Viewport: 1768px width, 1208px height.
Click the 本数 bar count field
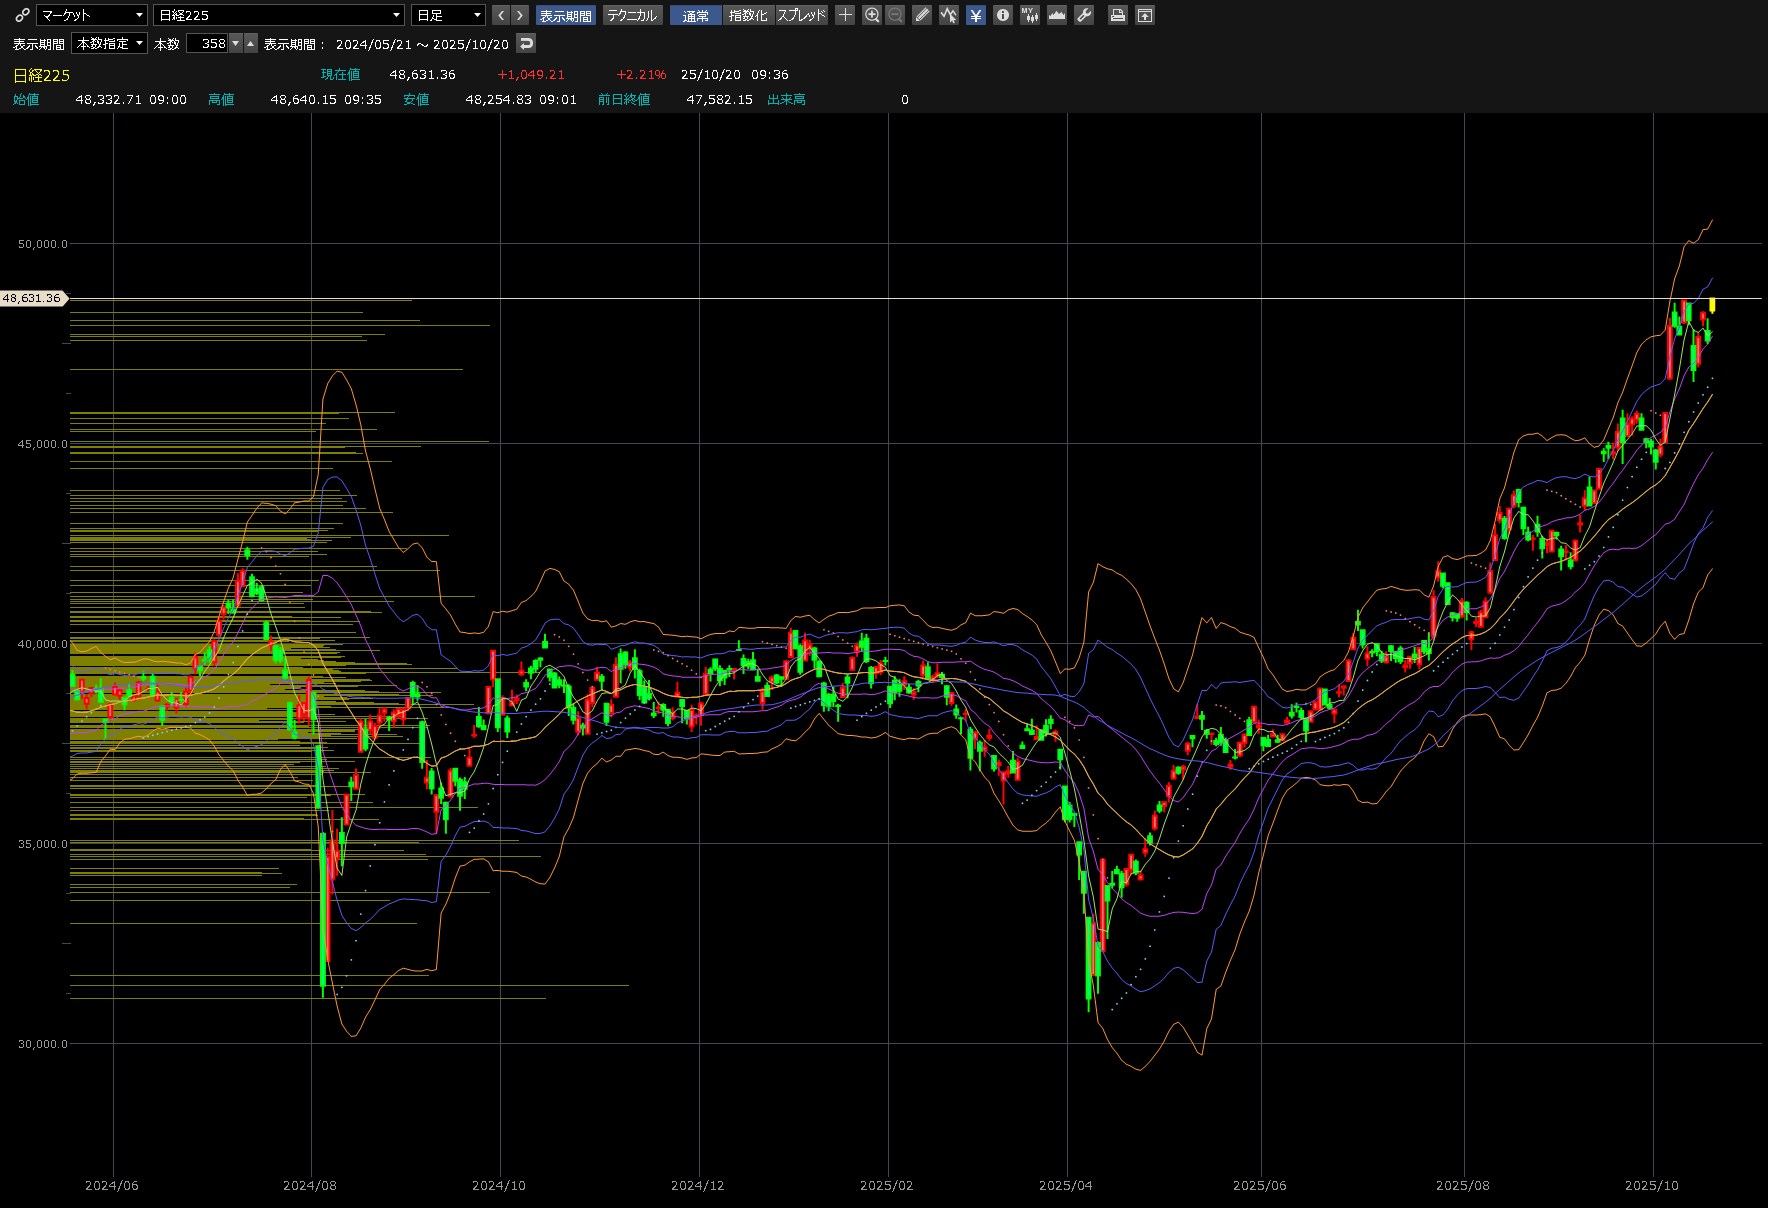coord(208,43)
